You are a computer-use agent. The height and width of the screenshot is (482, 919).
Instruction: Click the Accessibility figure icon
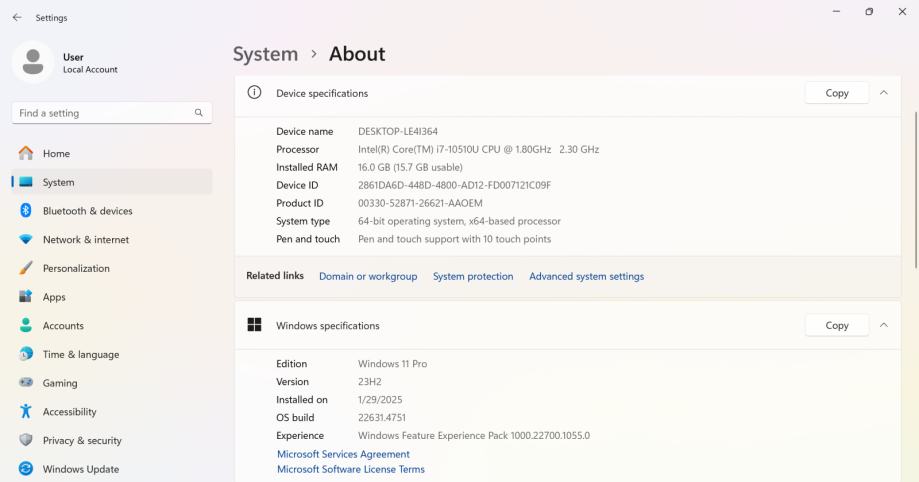tap(26, 412)
